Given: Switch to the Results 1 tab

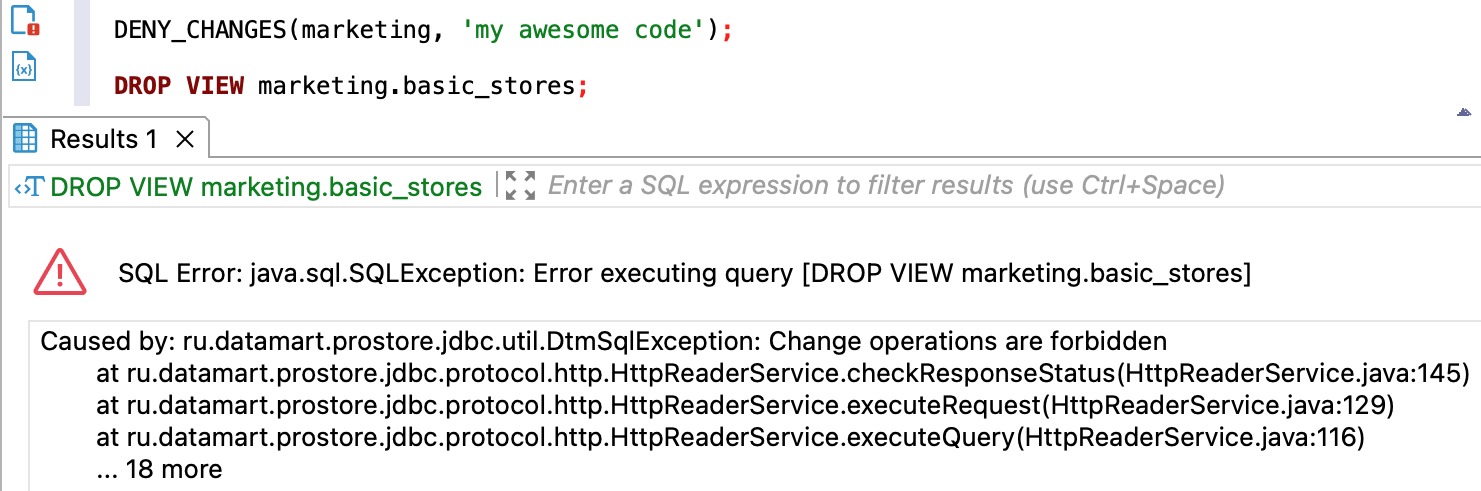Looking at the screenshot, I should pyautogui.click(x=103, y=139).
